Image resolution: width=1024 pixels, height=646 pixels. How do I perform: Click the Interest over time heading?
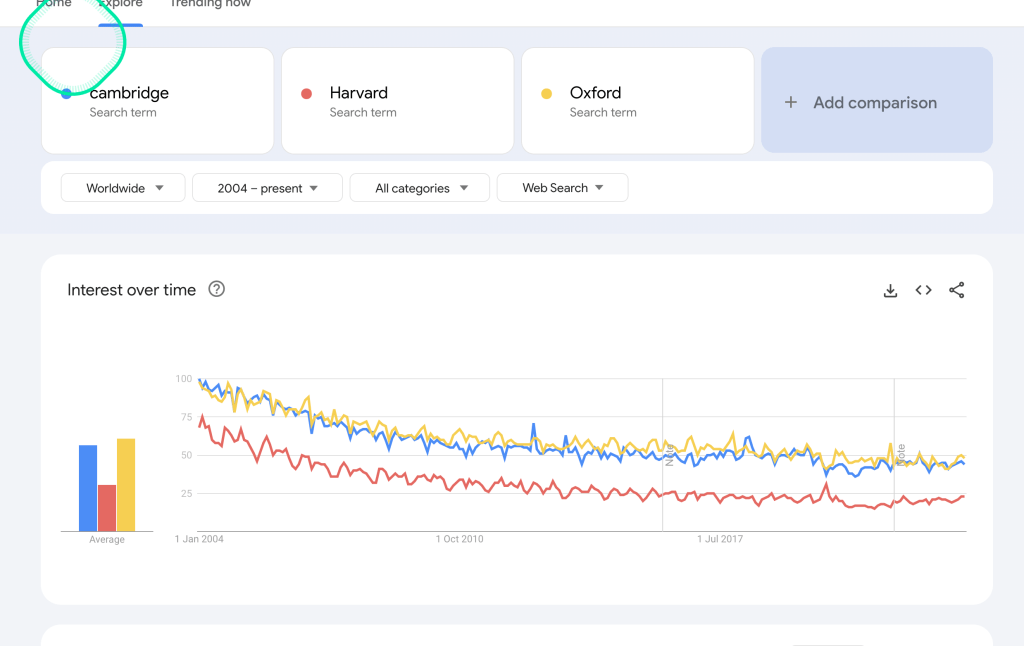(x=131, y=290)
